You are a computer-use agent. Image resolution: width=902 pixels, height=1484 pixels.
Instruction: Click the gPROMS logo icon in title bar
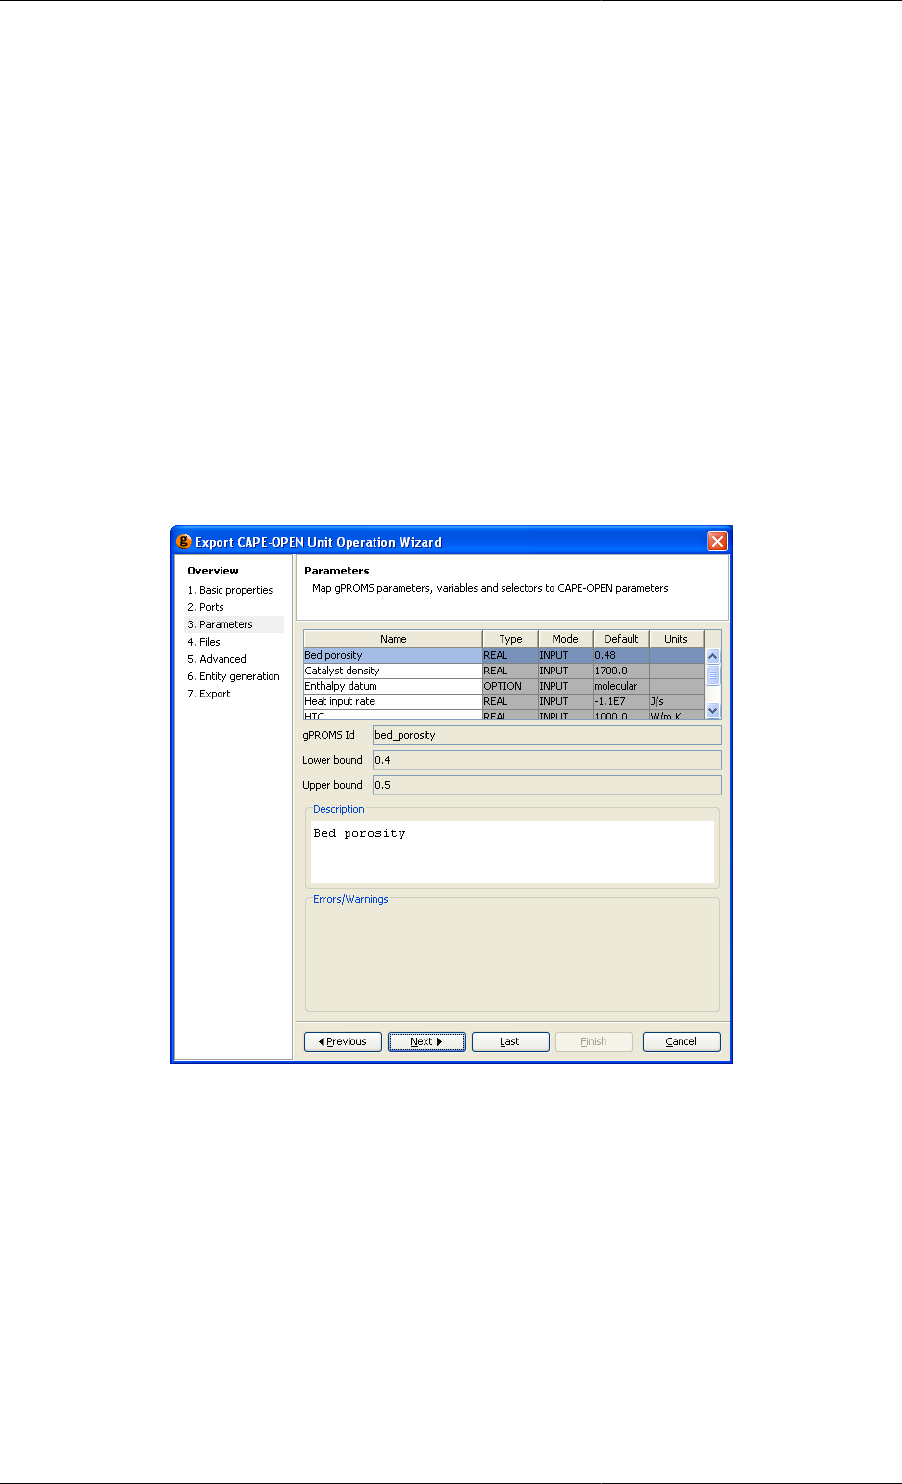(183, 542)
